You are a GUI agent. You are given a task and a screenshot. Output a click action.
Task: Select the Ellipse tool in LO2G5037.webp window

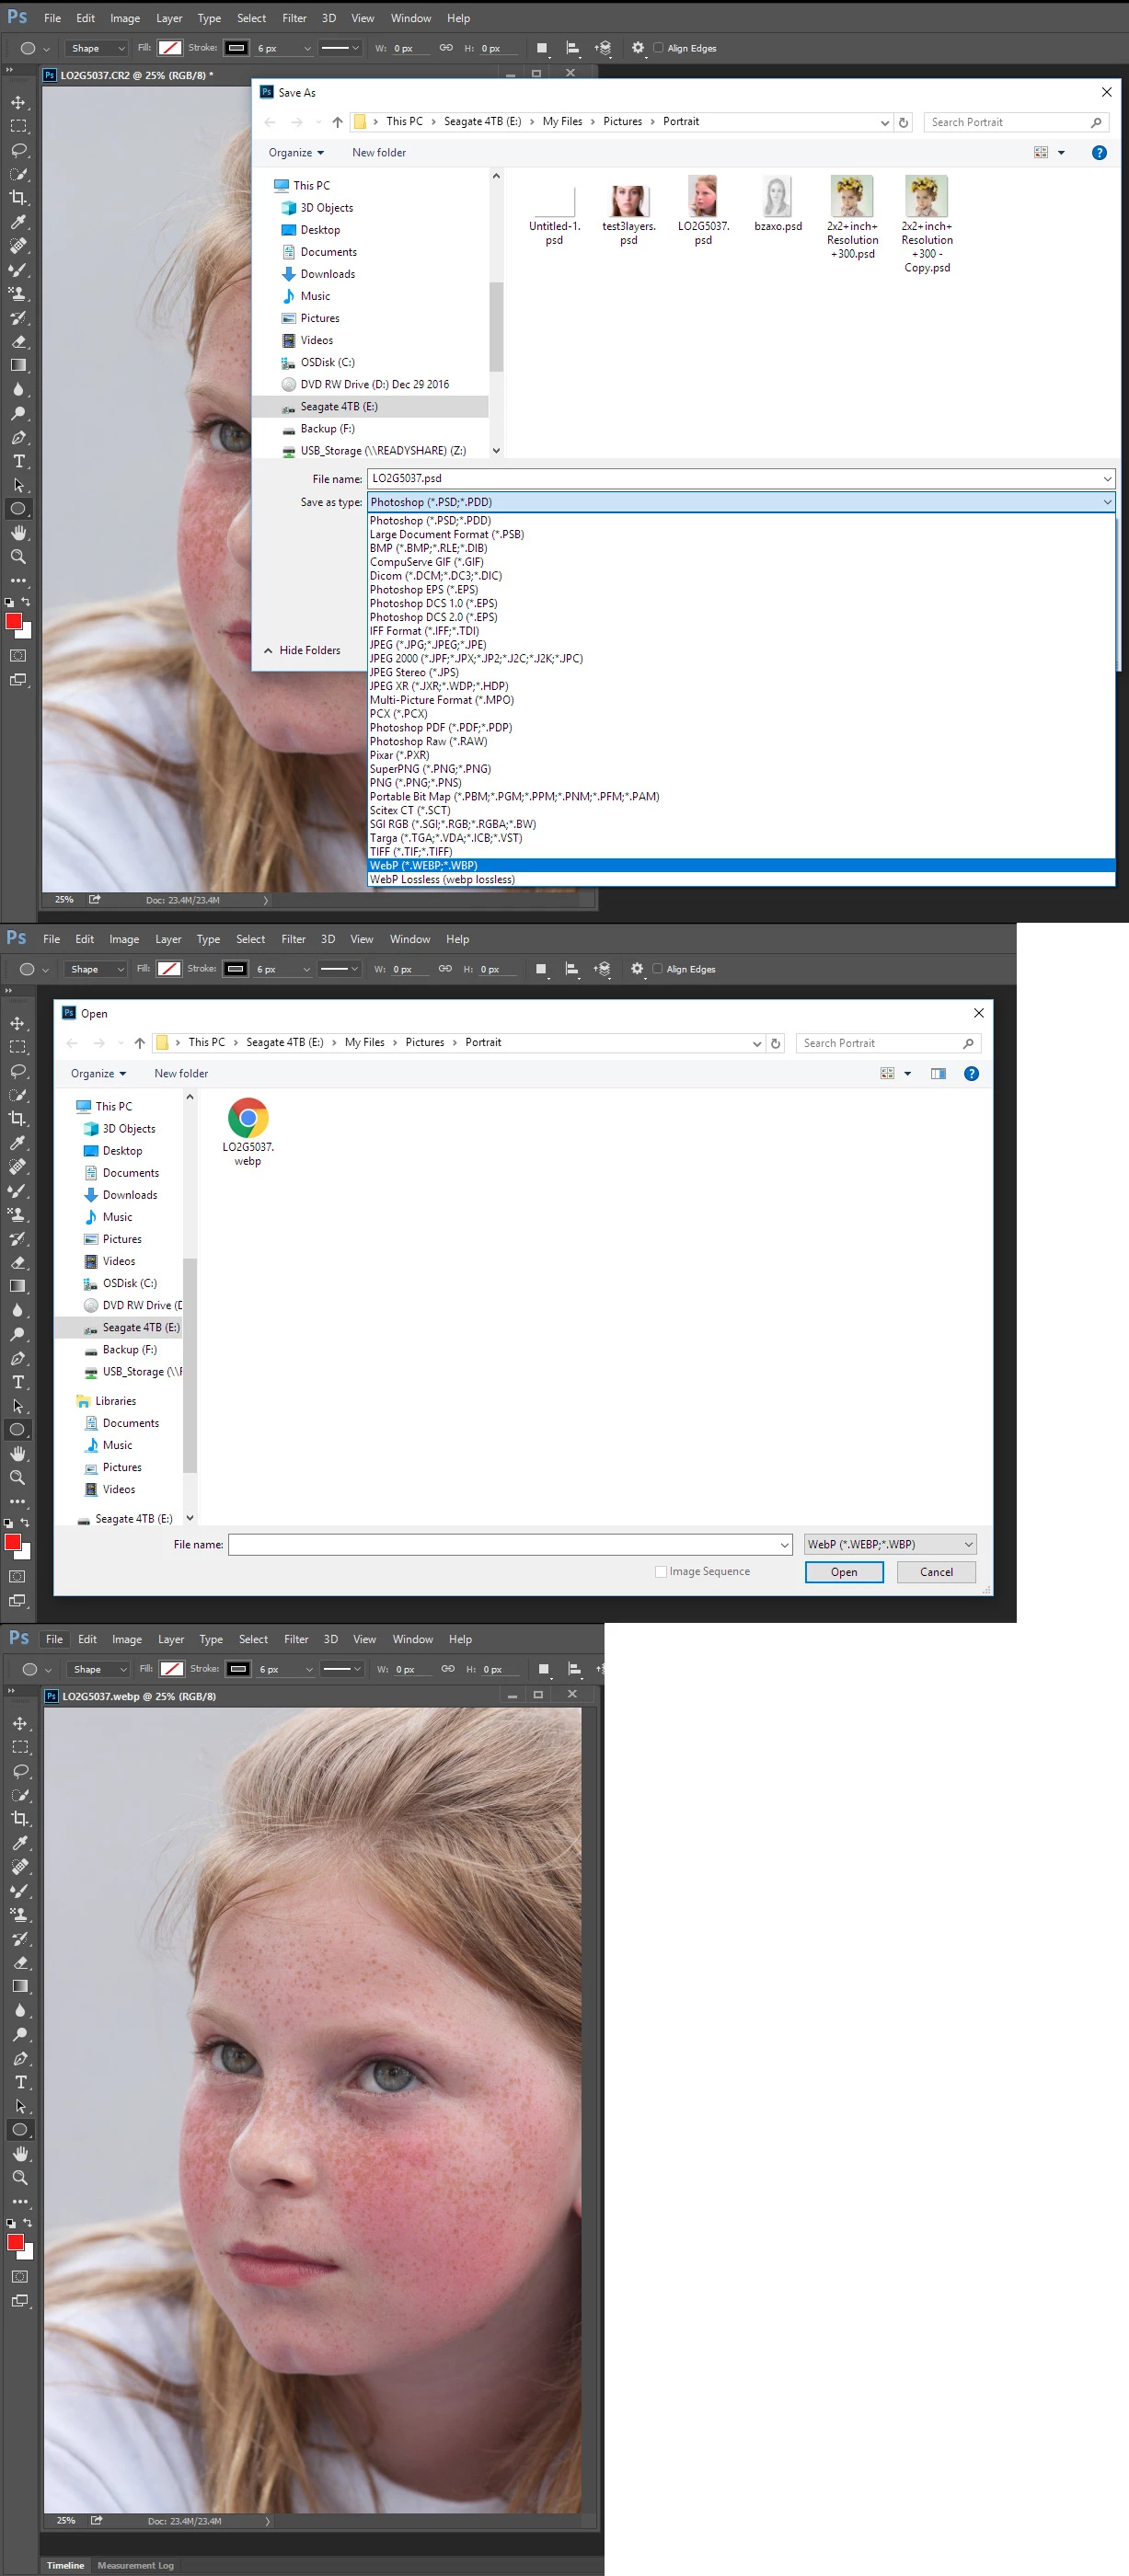(20, 2130)
